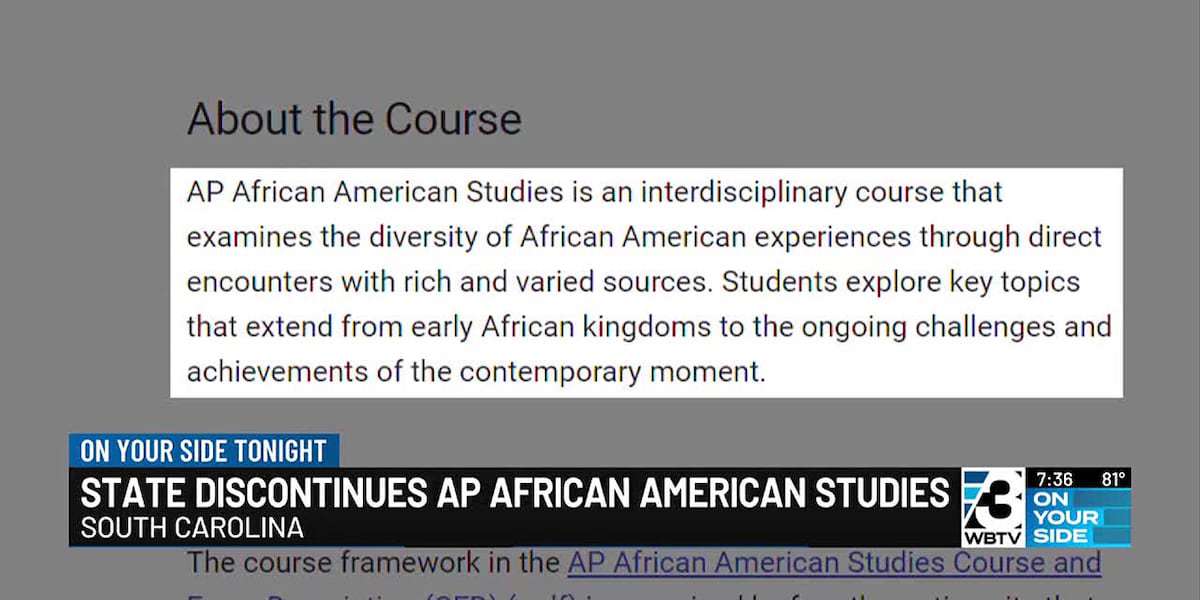Click the On Your Side Tonight banner
The width and height of the screenshot is (1200, 600).
pos(204,450)
